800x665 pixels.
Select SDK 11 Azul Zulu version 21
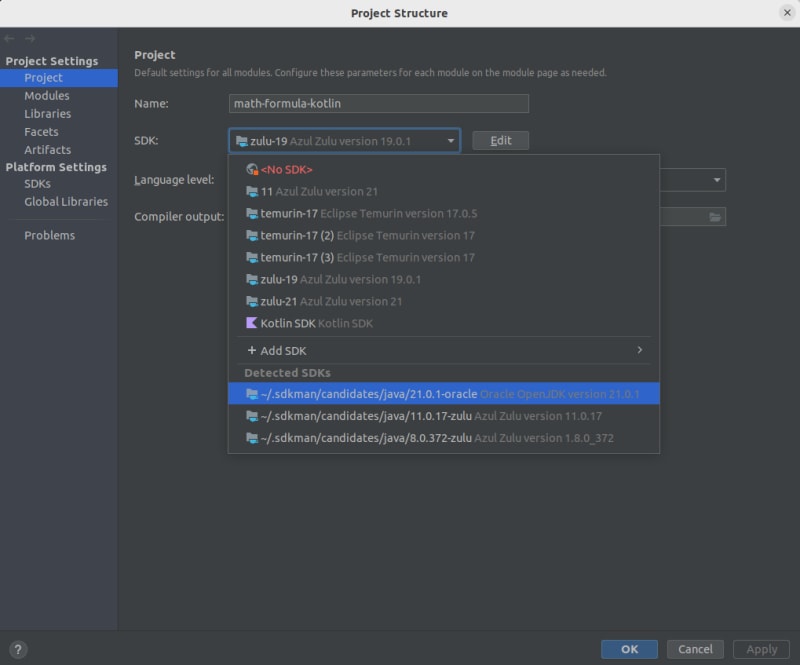pyautogui.click(x=444, y=191)
